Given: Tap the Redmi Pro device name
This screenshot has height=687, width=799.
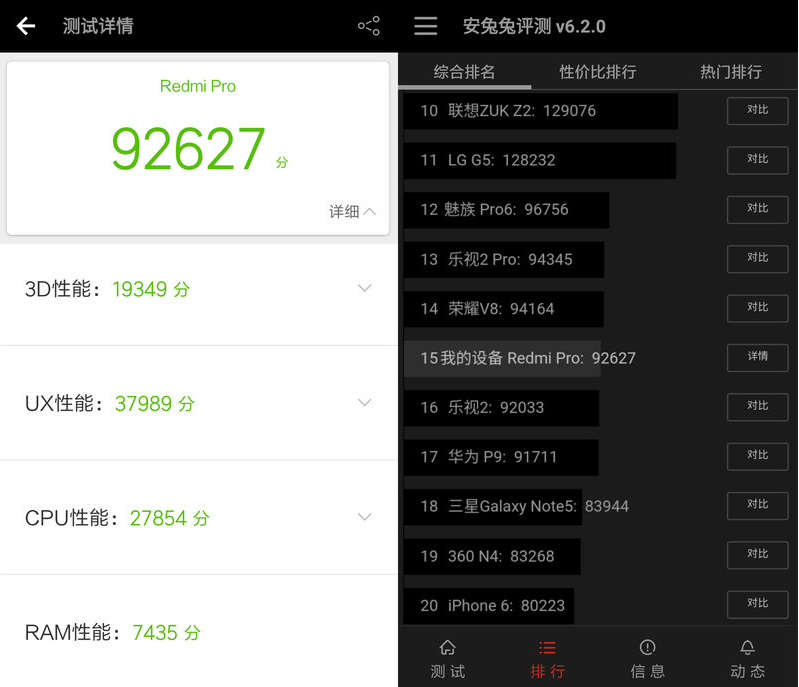Looking at the screenshot, I should tap(198, 86).
